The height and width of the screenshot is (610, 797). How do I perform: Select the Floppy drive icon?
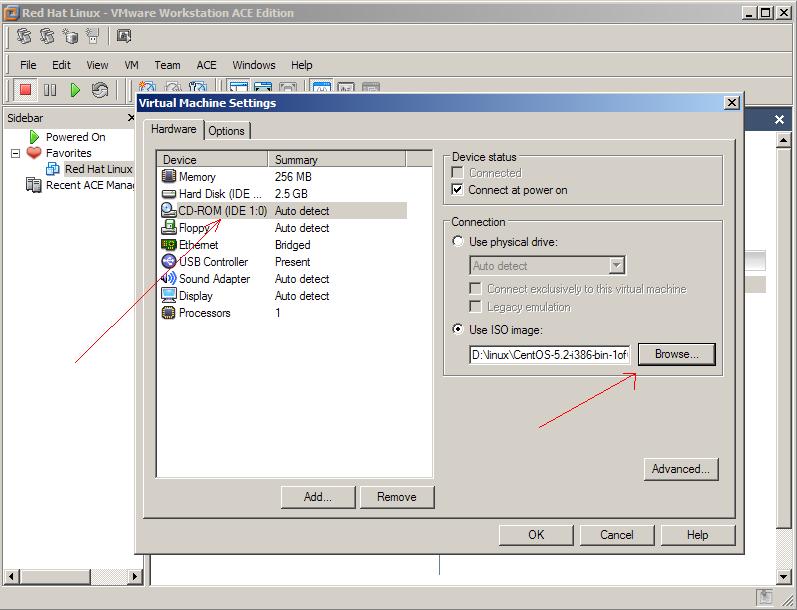169,228
